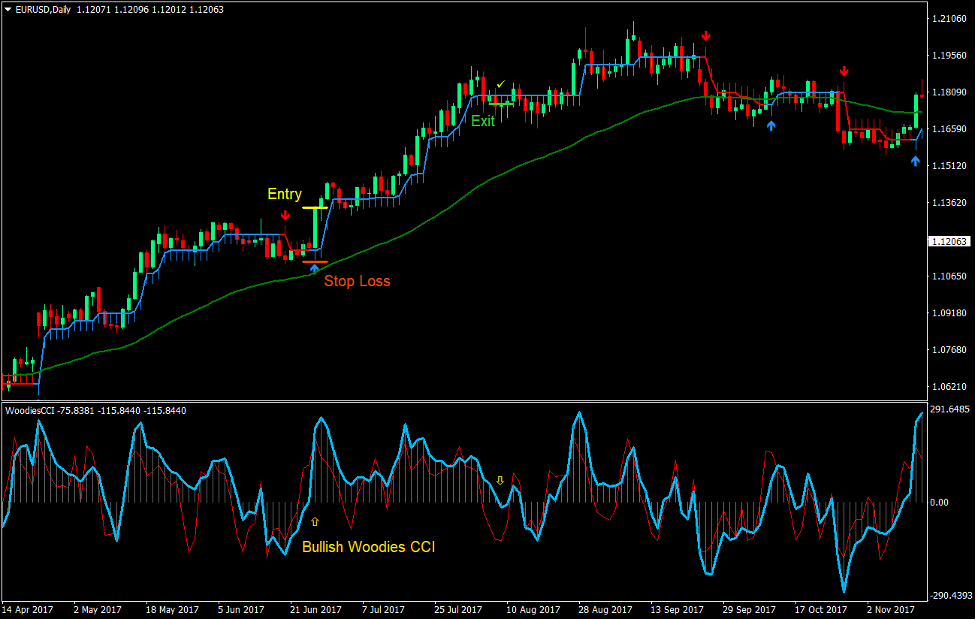Click the yellow down arrow in the CCI panel near 10 Aug
The height and width of the screenshot is (620, 977).
(x=499, y=482)
